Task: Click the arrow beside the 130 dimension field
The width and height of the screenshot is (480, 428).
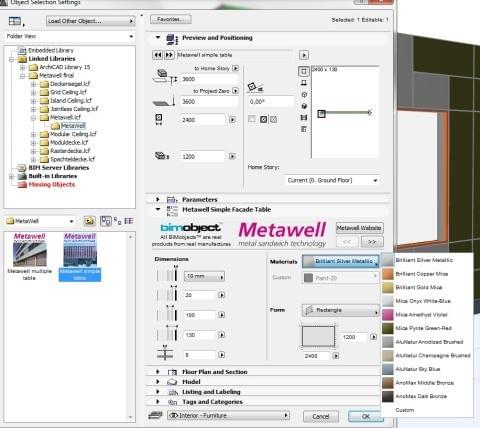Action: tap(221, 335)
